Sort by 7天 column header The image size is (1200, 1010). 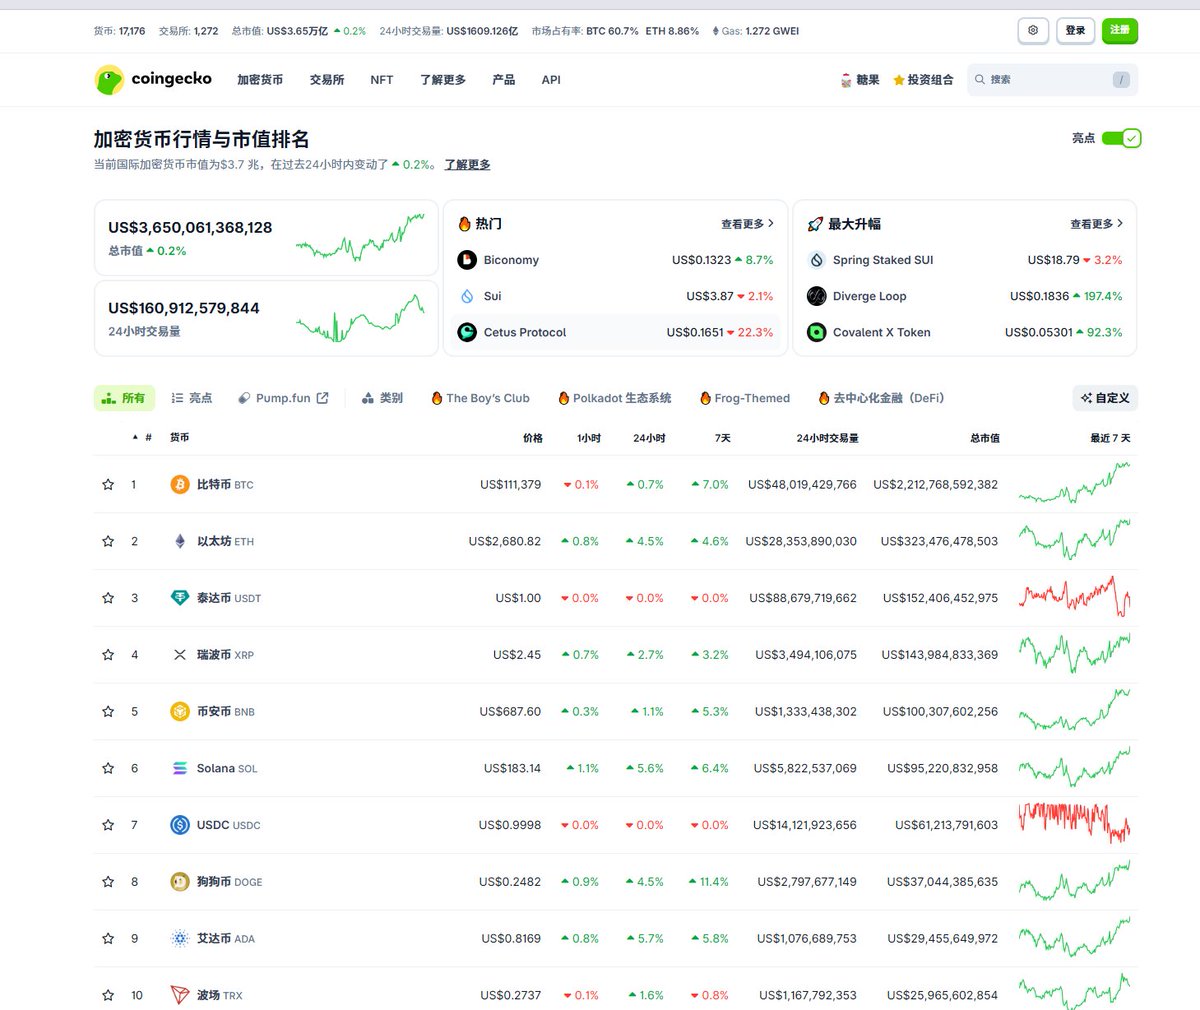[x=722, y=438]
